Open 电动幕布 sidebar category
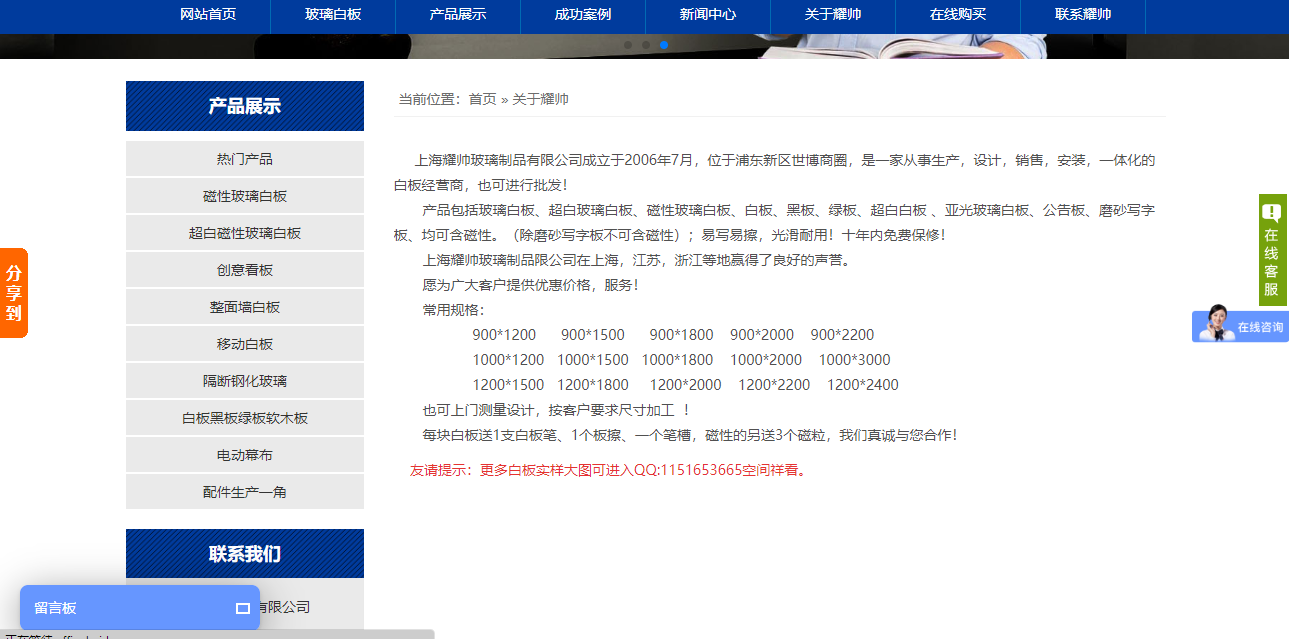 tap(245, 455)
